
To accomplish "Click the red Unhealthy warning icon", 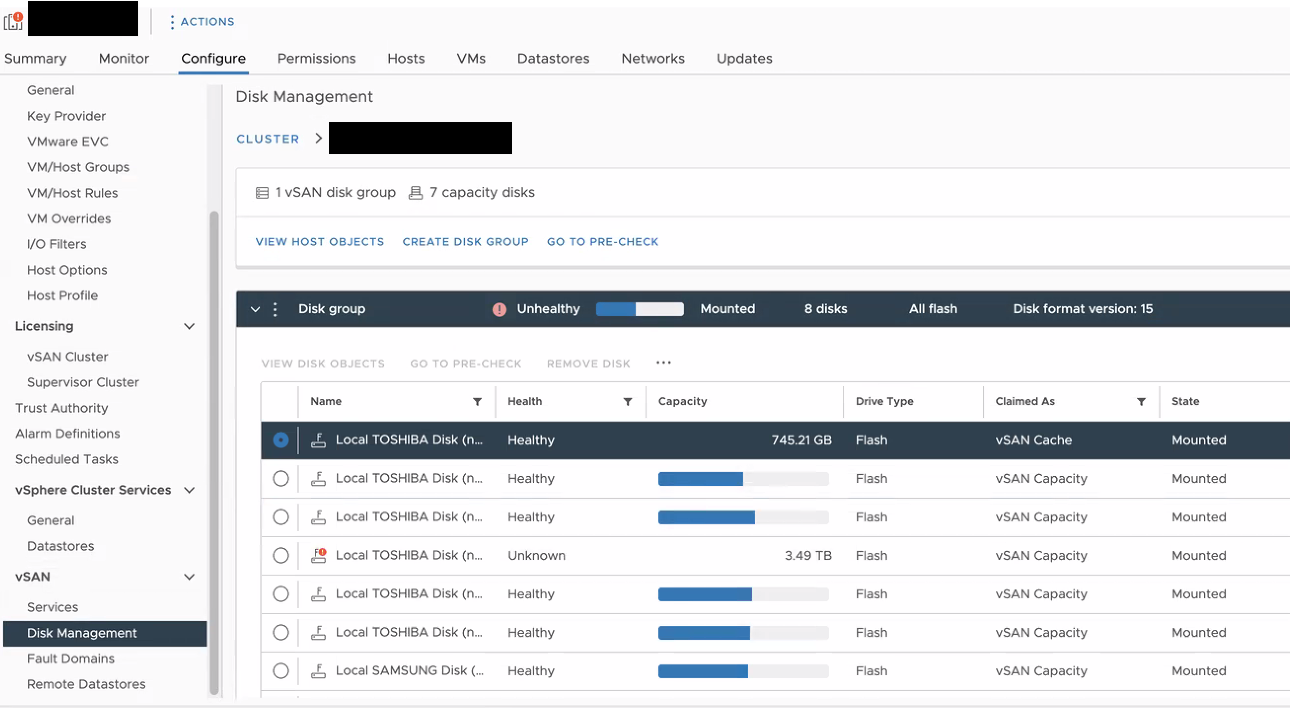I will click(x=499, y=309).
